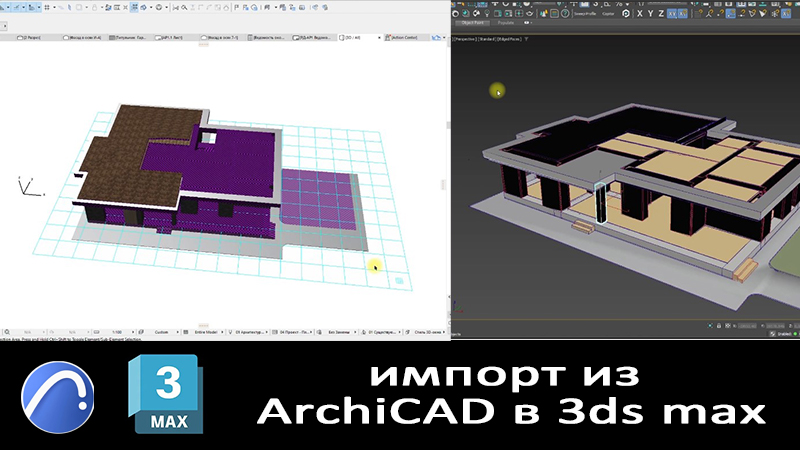Click the ribbon toggle icon right of Populate

pyautogui.click(x=528, y=22)
